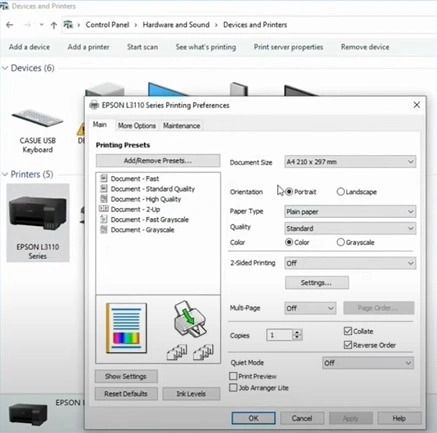
Task: Click Add a printer in toolbar
Action: [x=88, y=47]
